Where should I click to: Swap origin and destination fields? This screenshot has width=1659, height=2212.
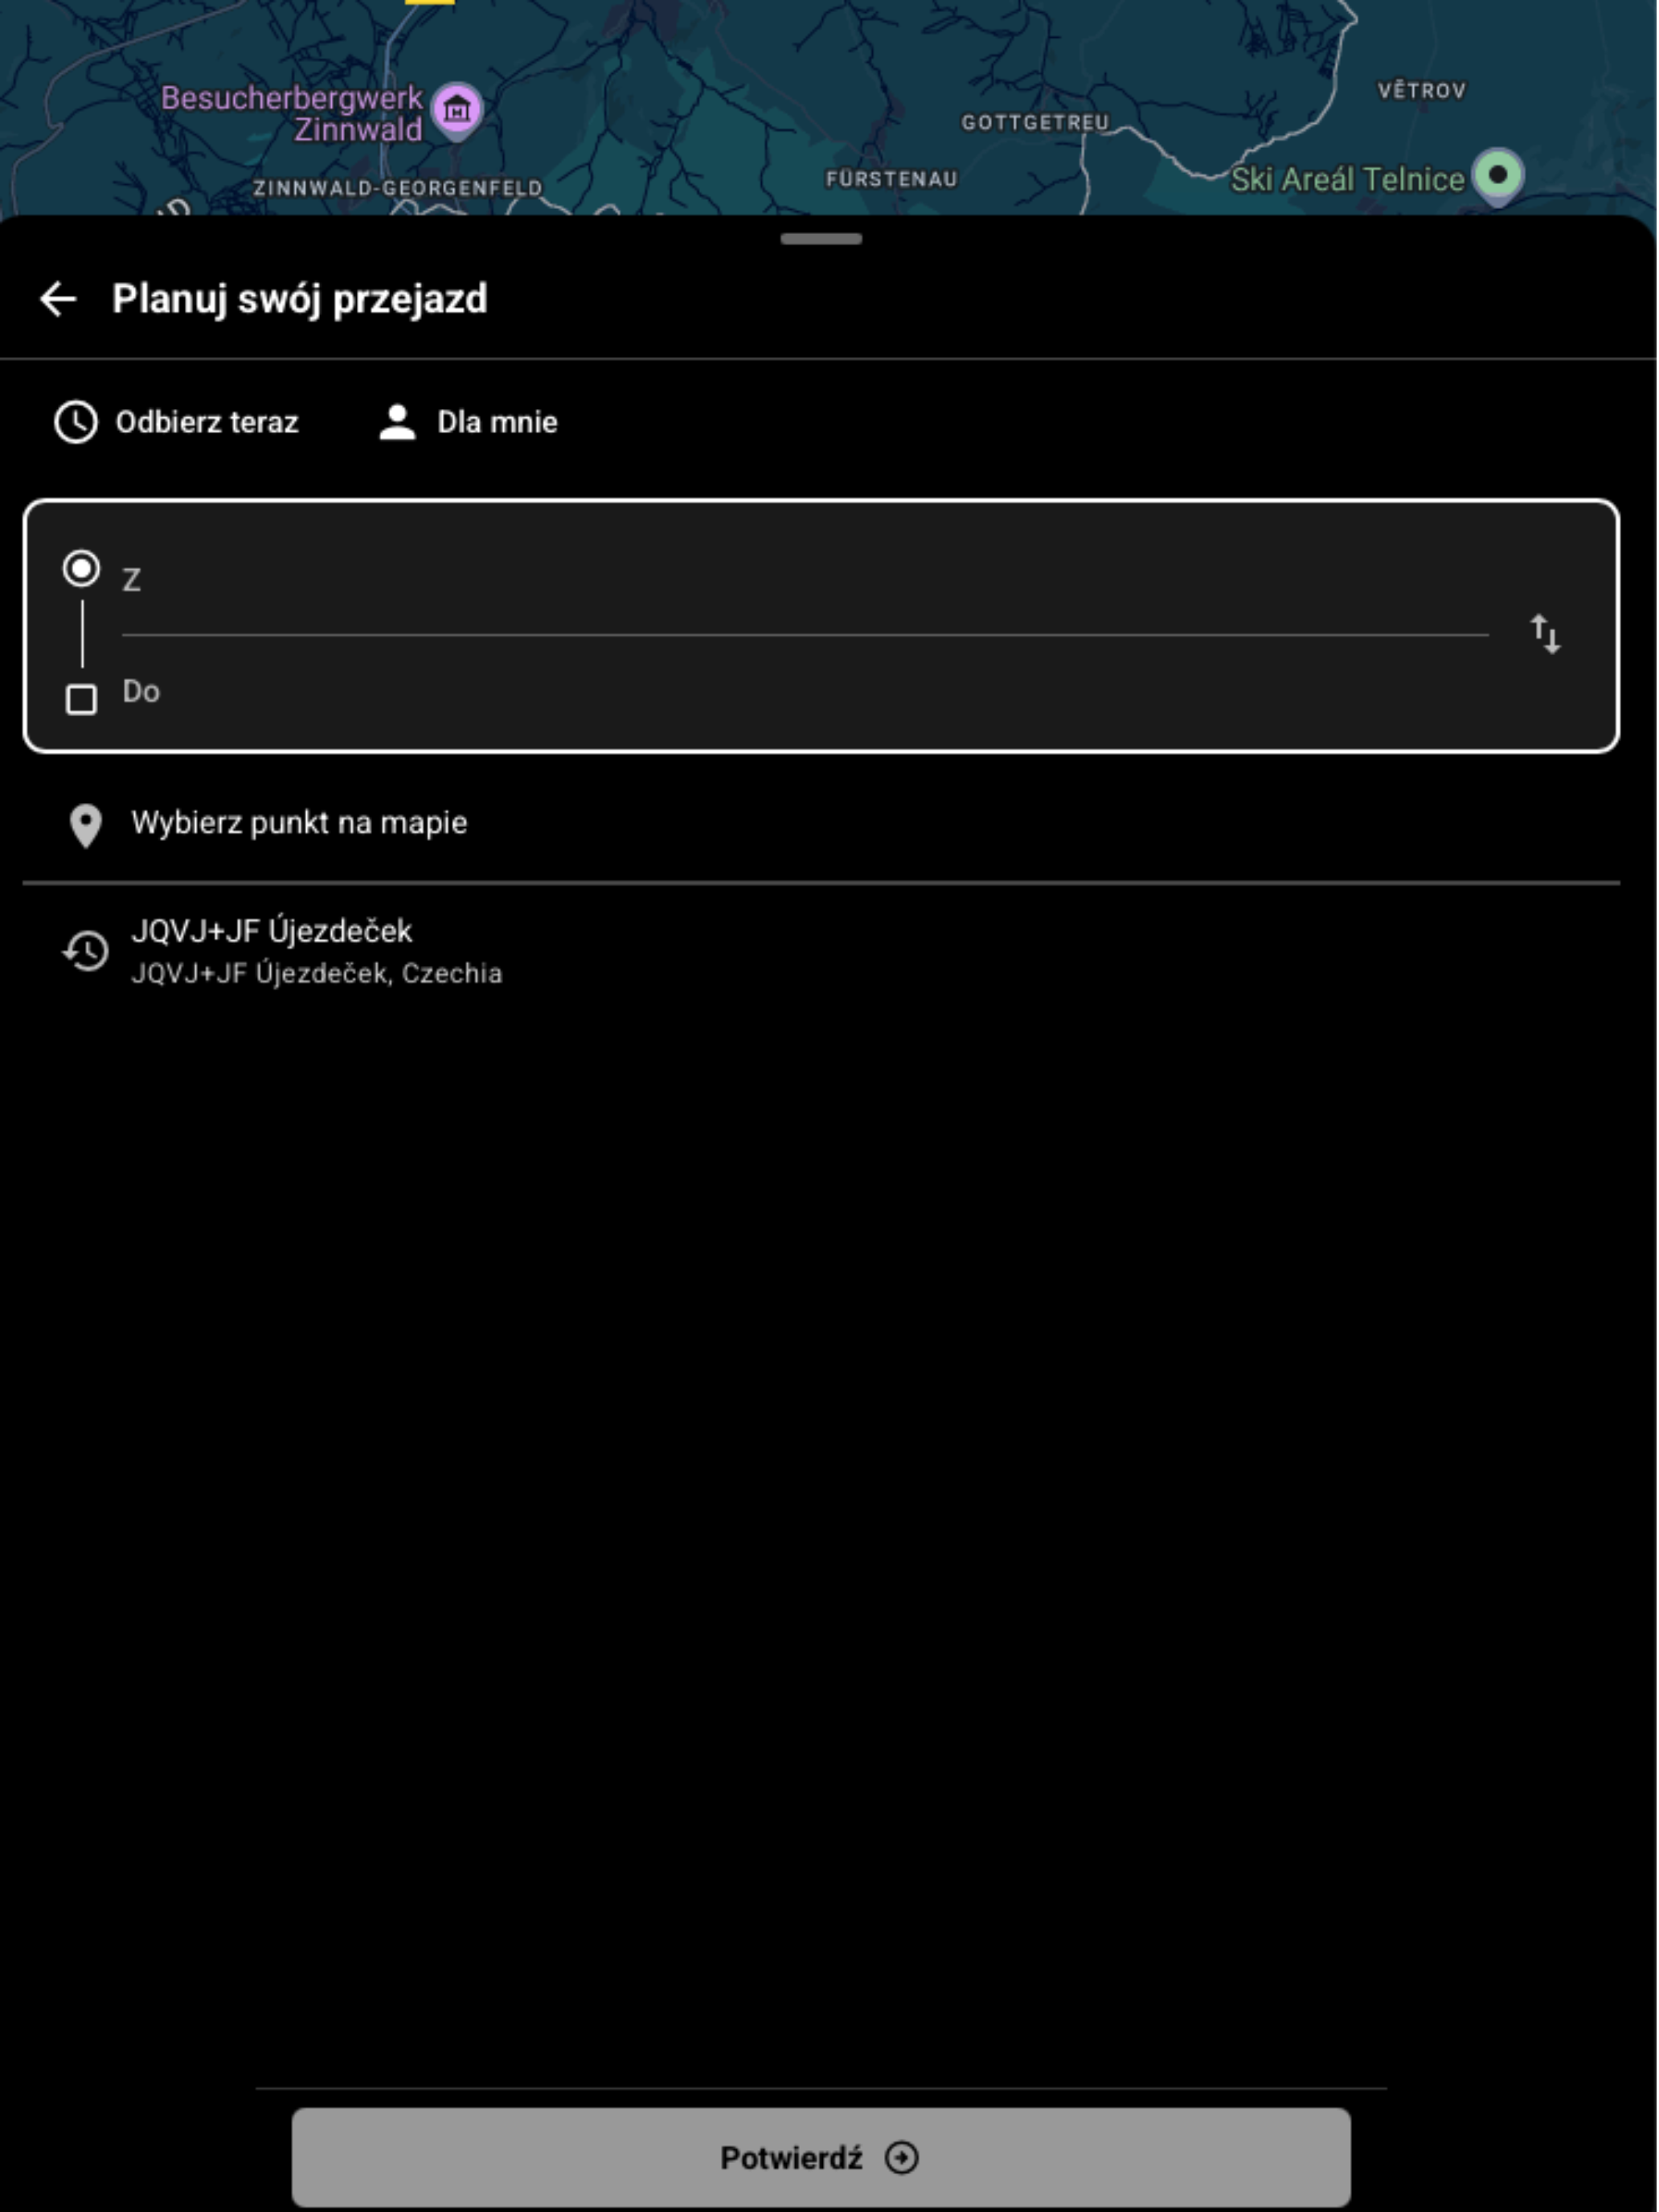pyautogui.click(x=1545, y=634)
